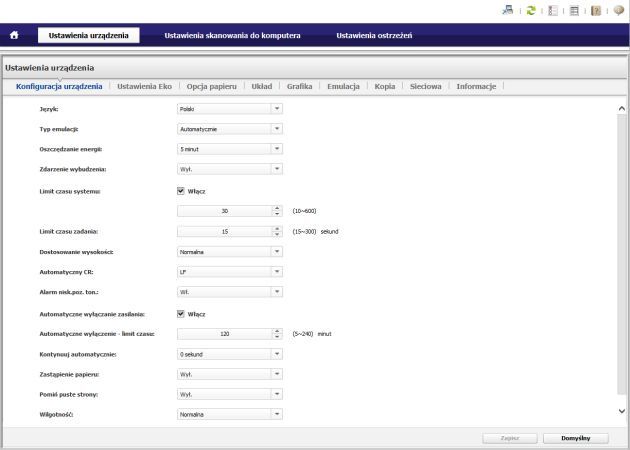Open the Pomiń puste strony dropdown

click(230, 395)
